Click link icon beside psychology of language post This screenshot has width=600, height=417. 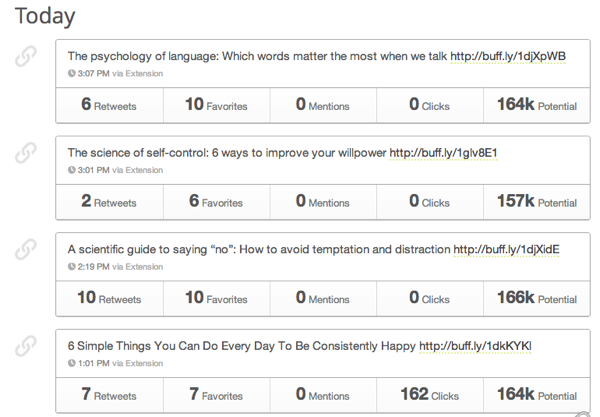tap(26, 58)
